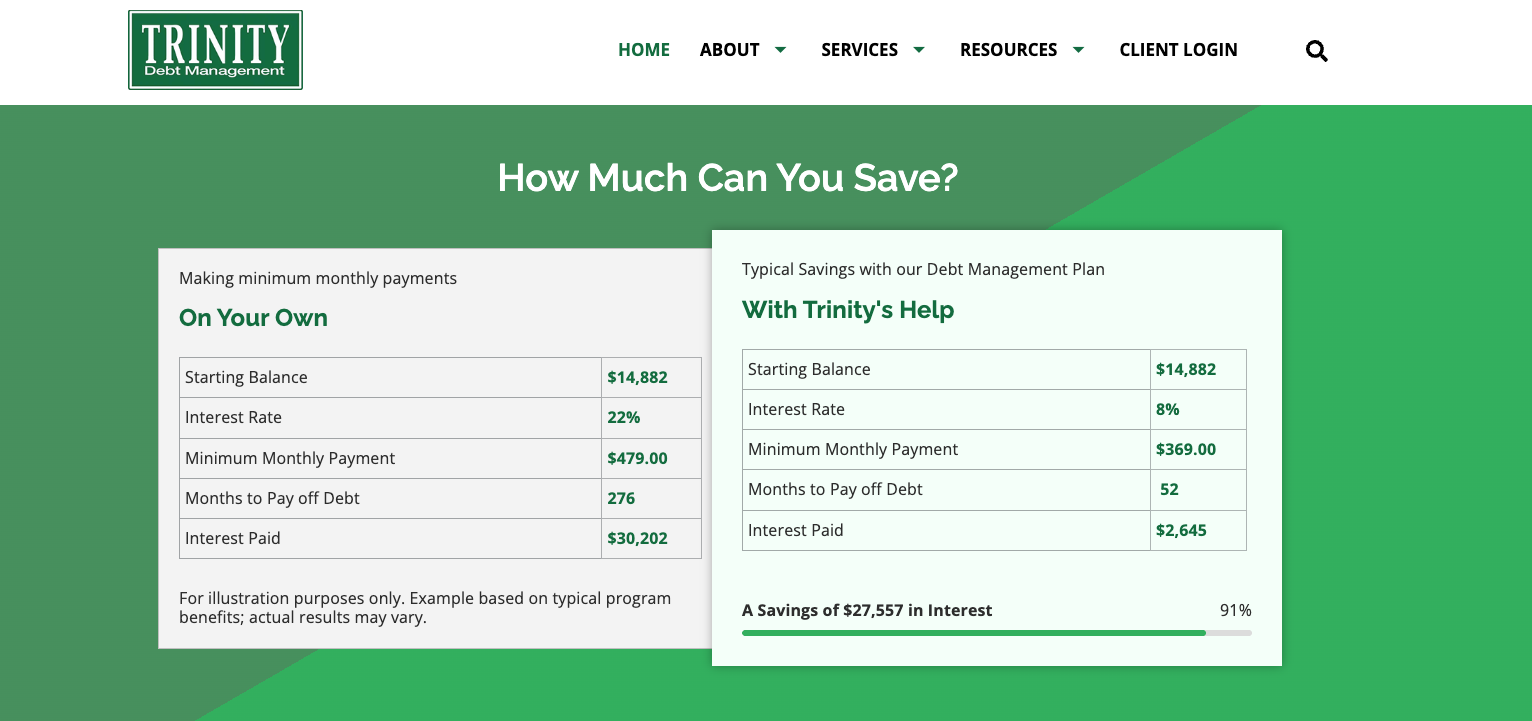Click the 22% interest rate value
This screenshot has height=721, width=1532.
(624, 418)
